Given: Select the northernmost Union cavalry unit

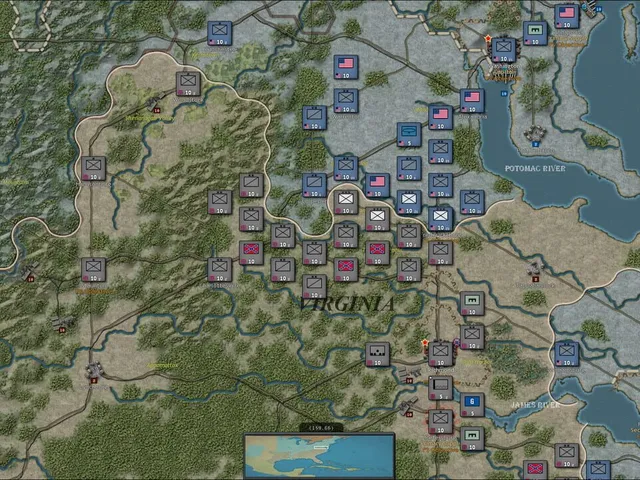Looking at the screenshot, I should (x=314, y=118).
